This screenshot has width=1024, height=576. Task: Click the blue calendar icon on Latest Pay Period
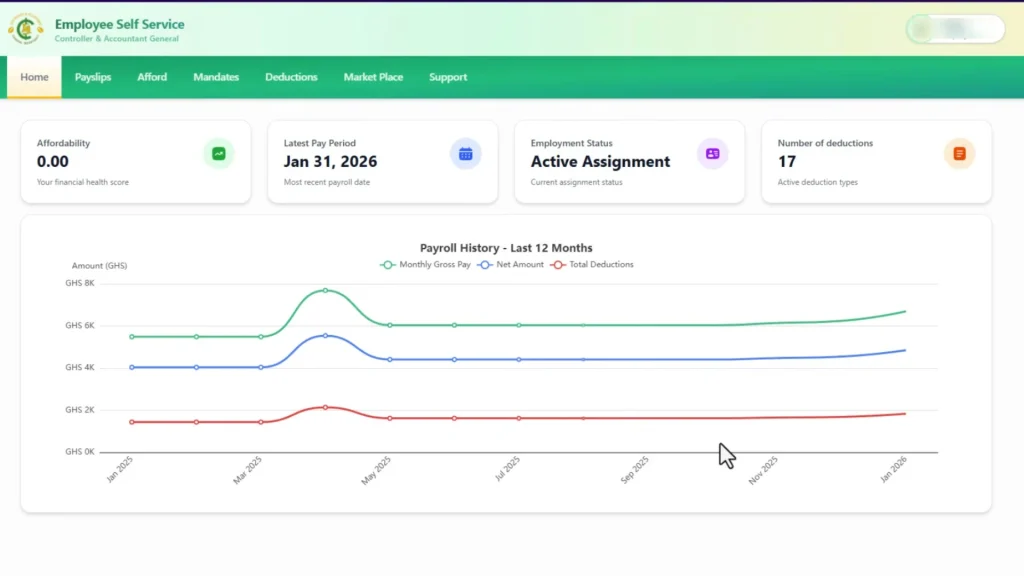click(x=466, y=154)
